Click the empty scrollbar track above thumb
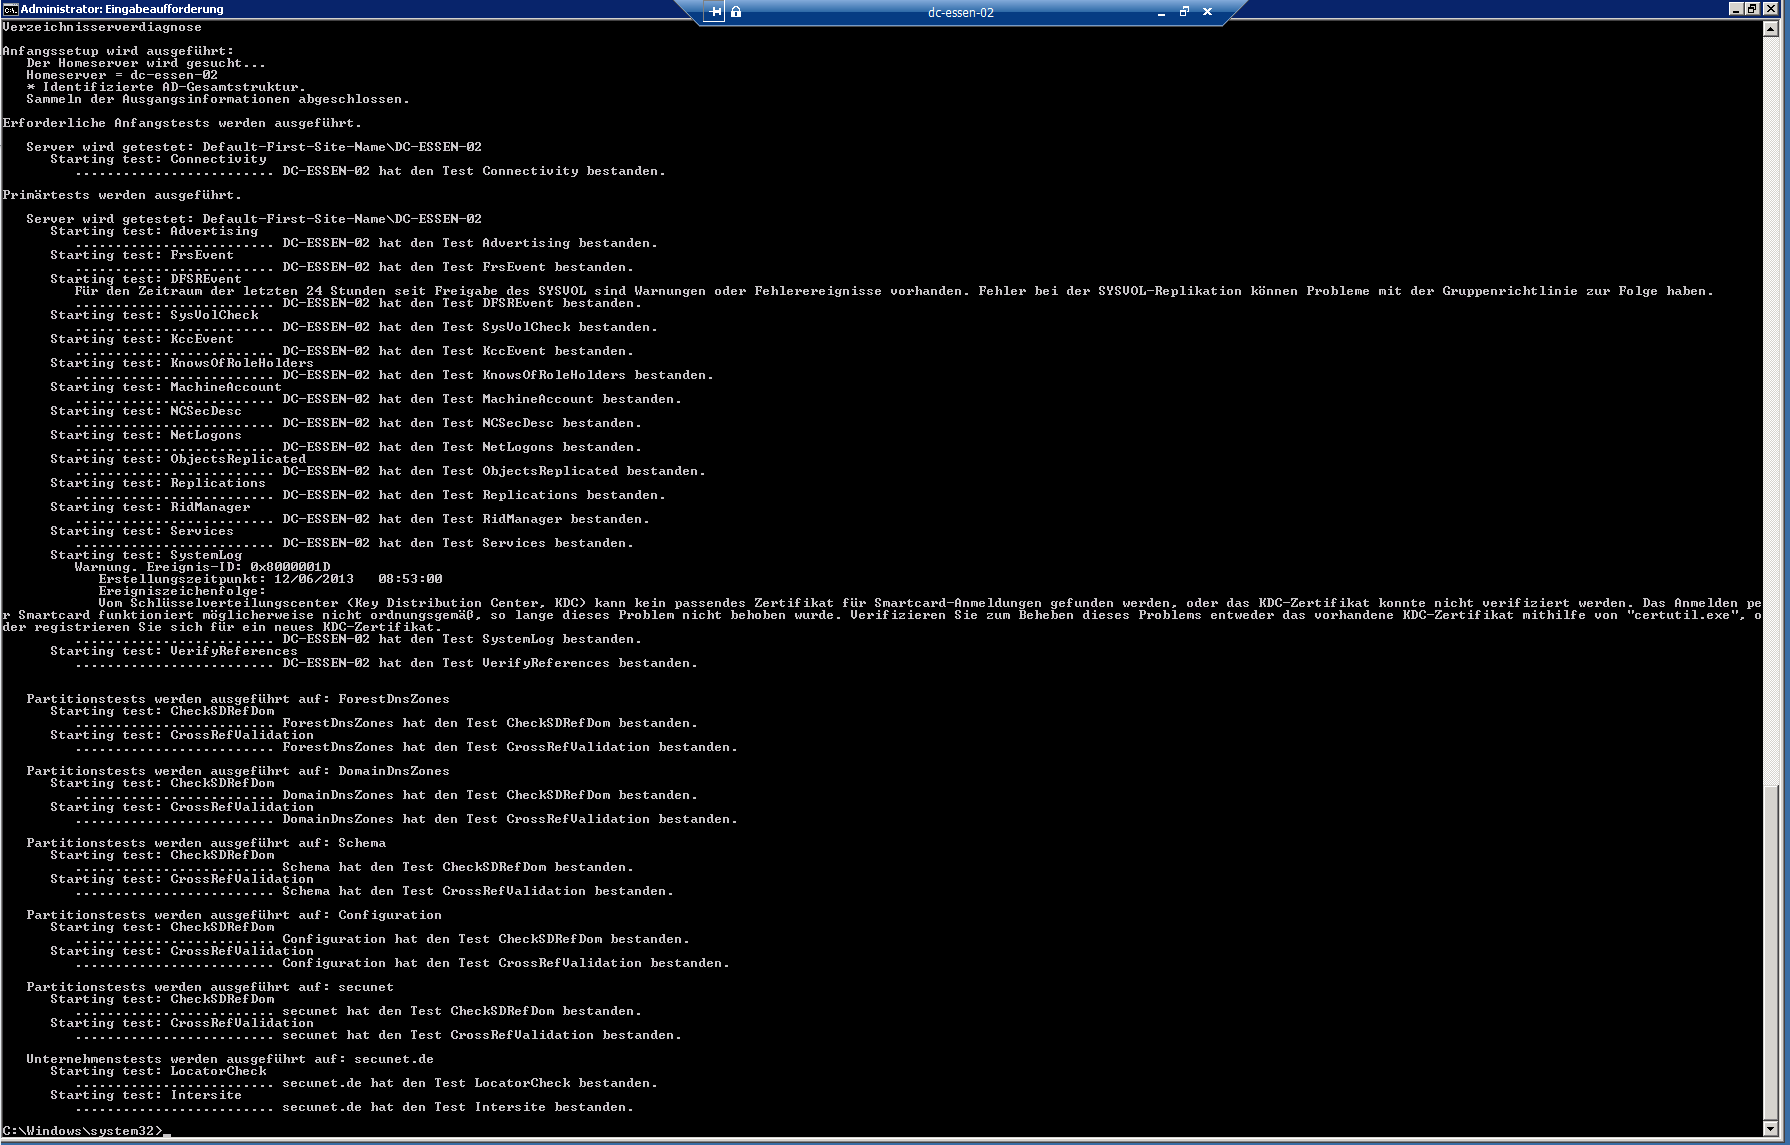The height and width of the screenshot is (1145, 1790). pos(1770,400)
